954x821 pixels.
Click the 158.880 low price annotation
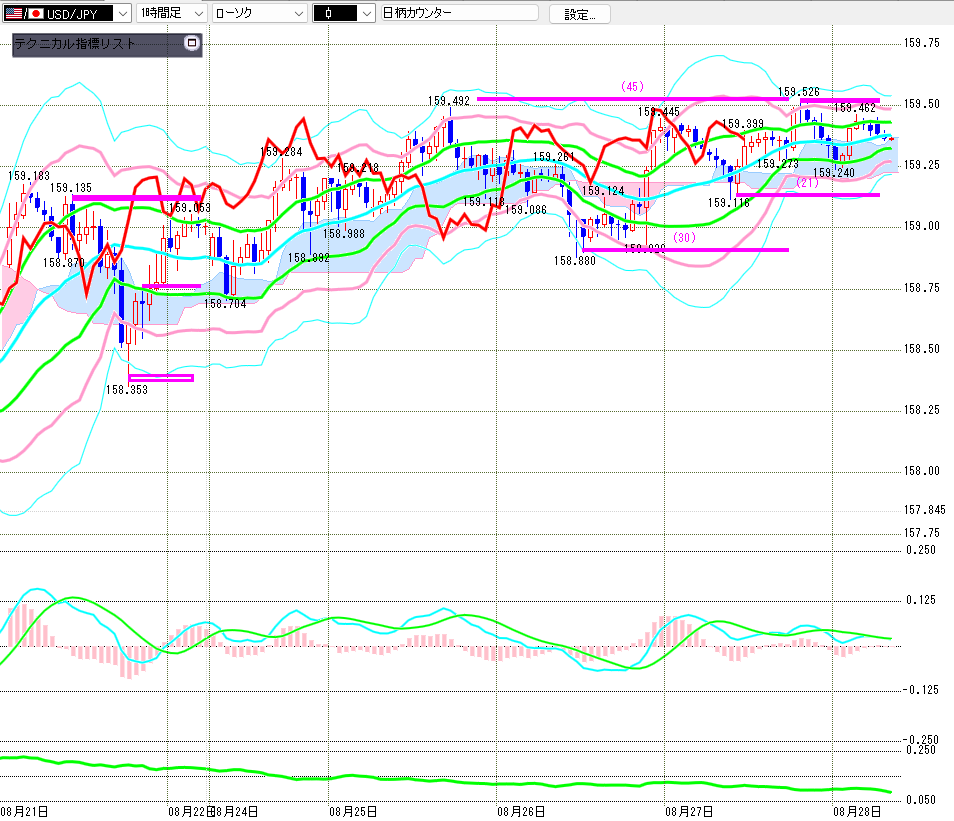574,261
